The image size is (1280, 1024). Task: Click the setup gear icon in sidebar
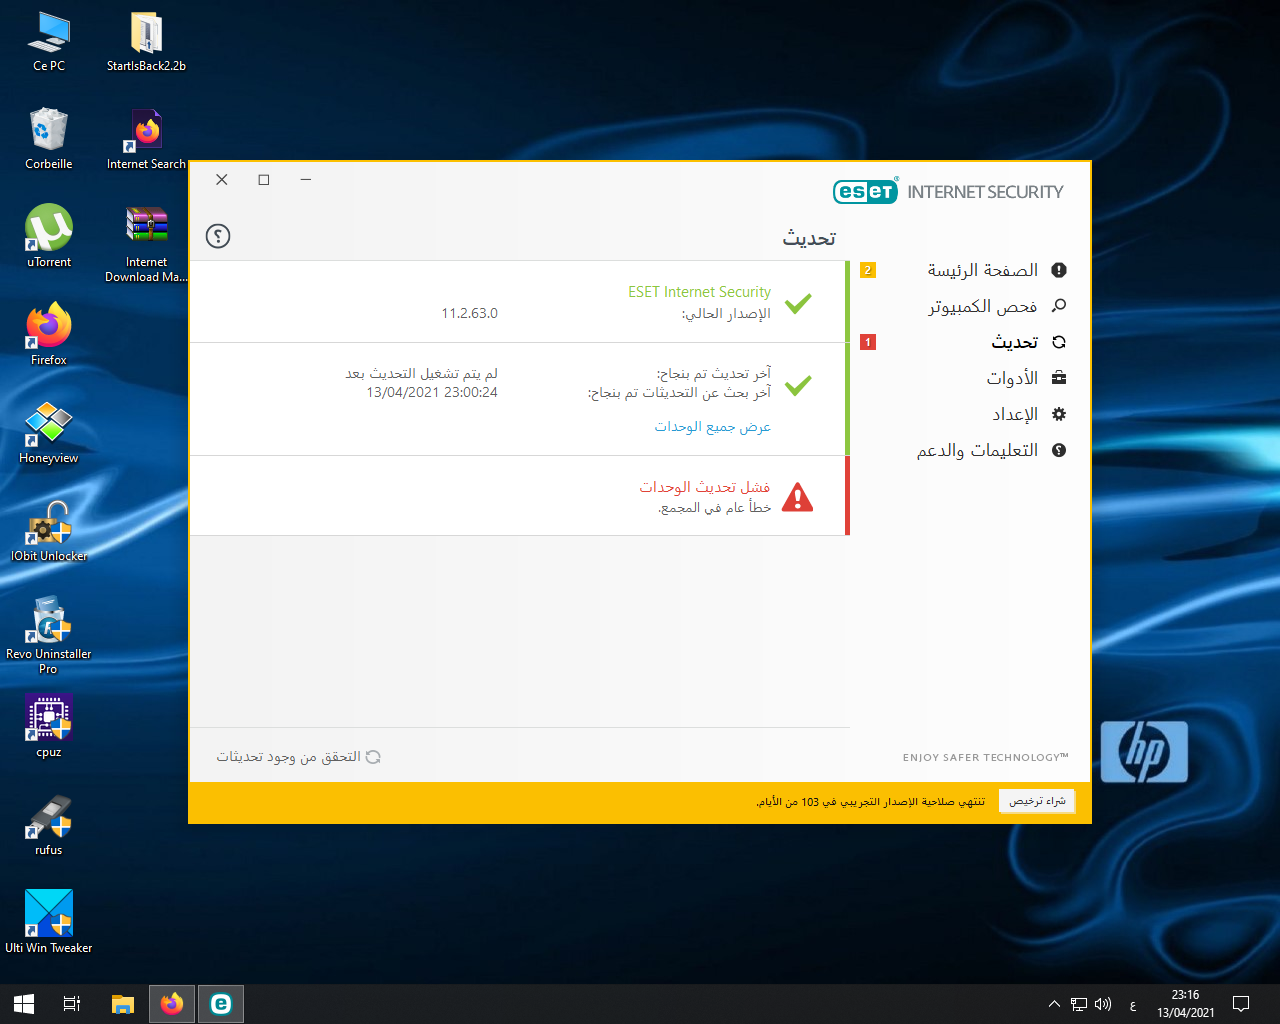(1059, 414)
